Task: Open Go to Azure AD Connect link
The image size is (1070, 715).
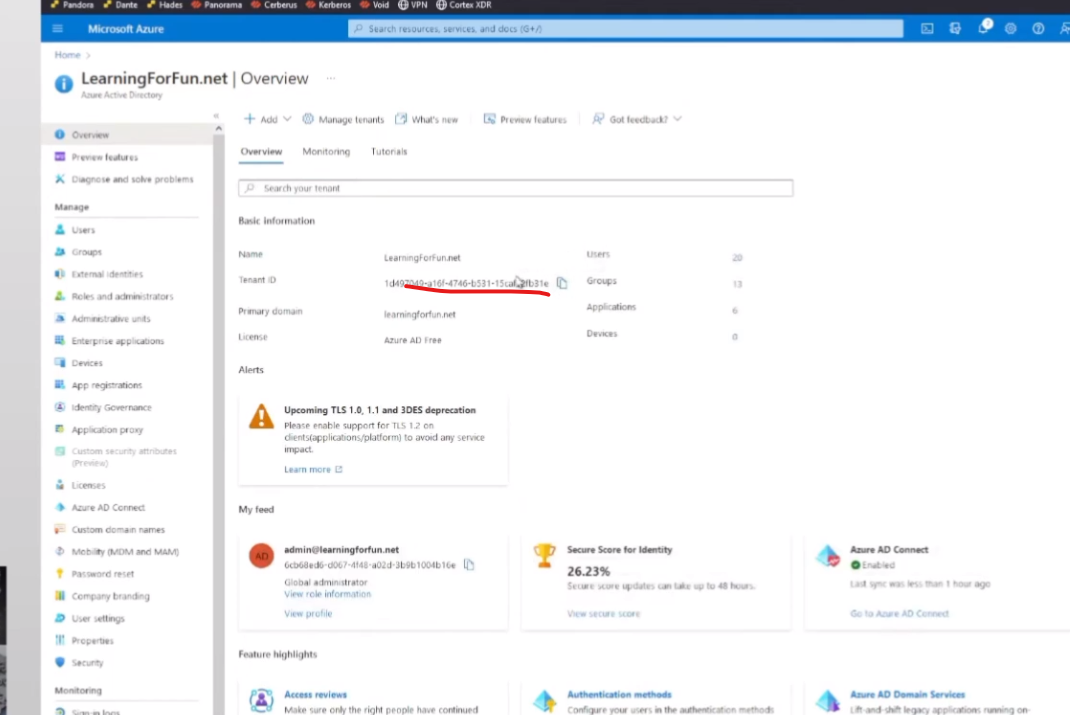Action: [899, 613]
